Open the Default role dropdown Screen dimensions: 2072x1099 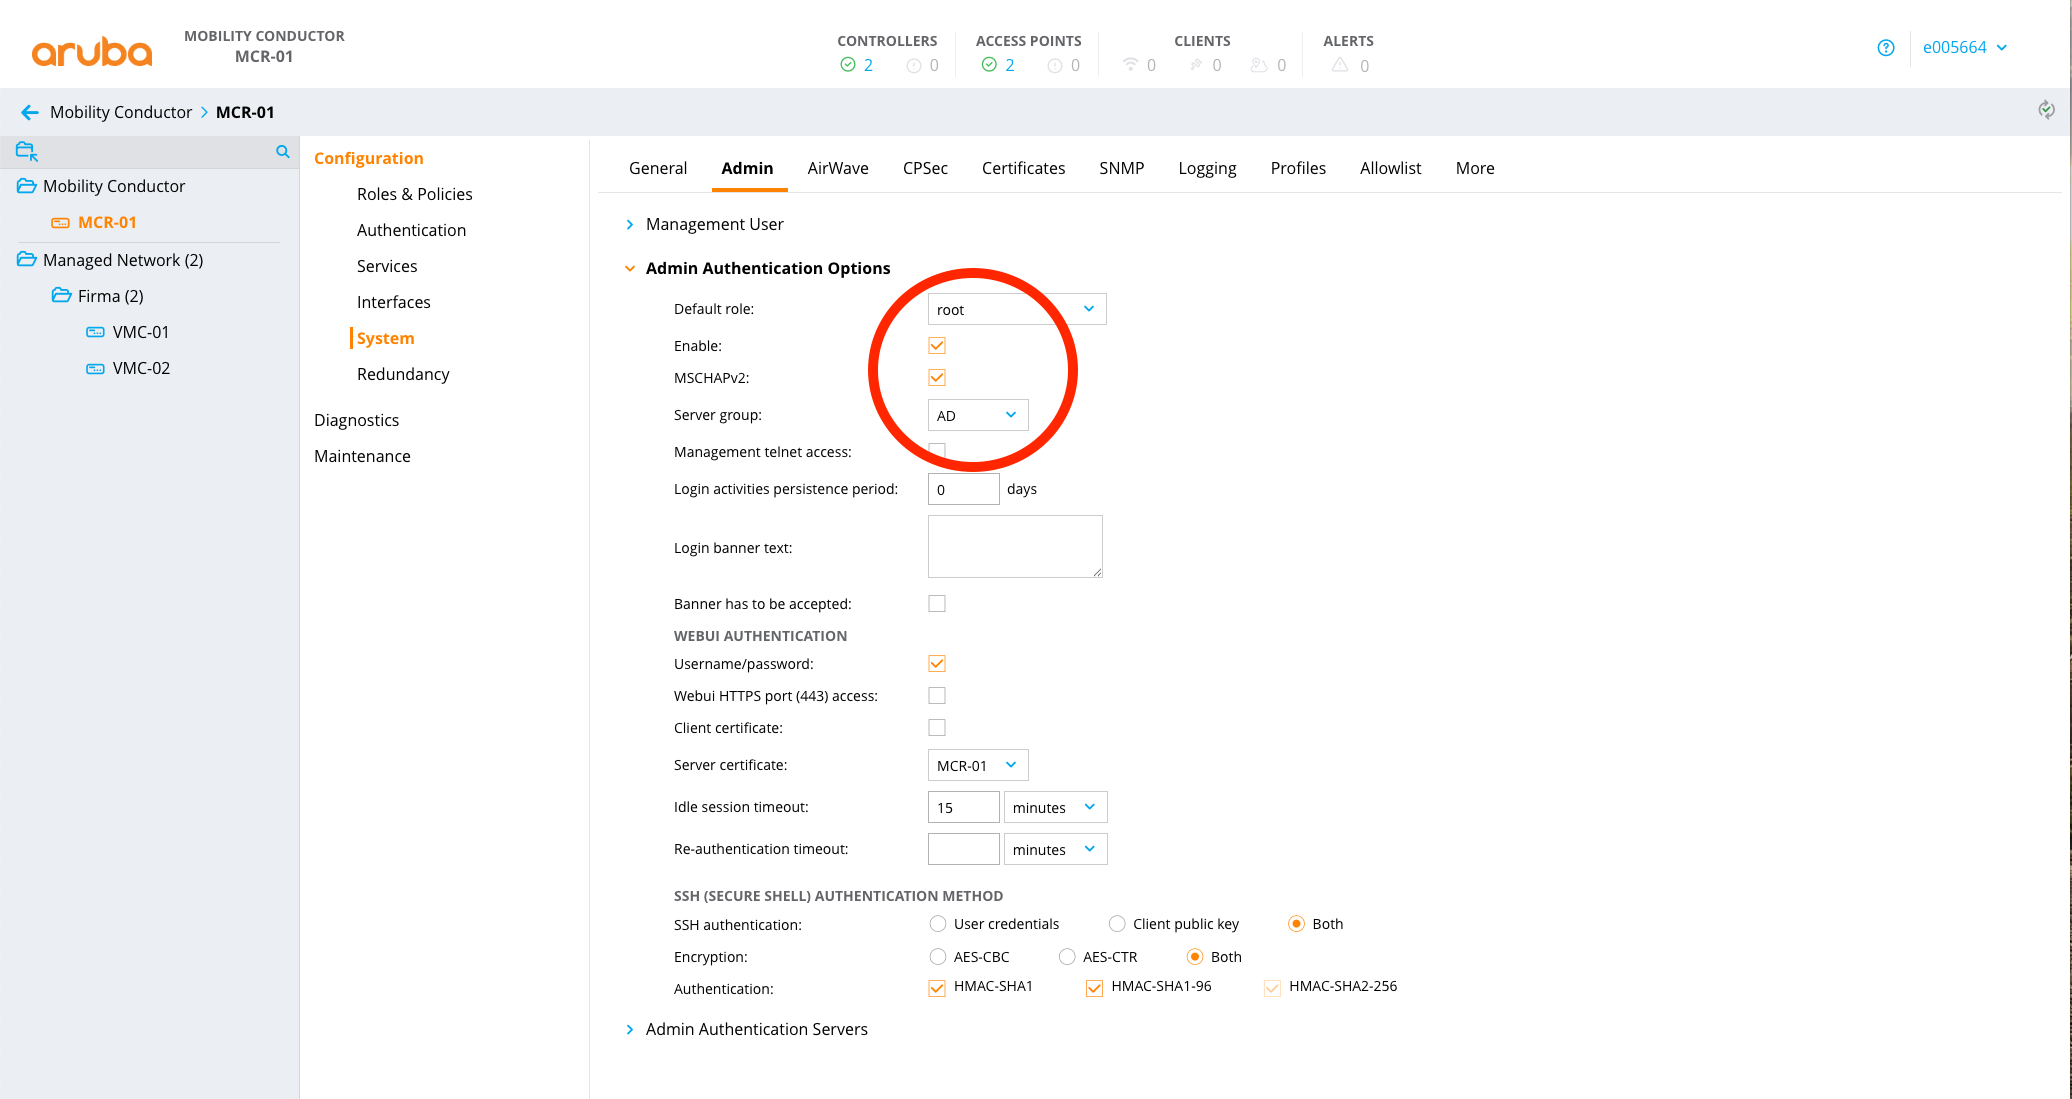[1016, 310]
